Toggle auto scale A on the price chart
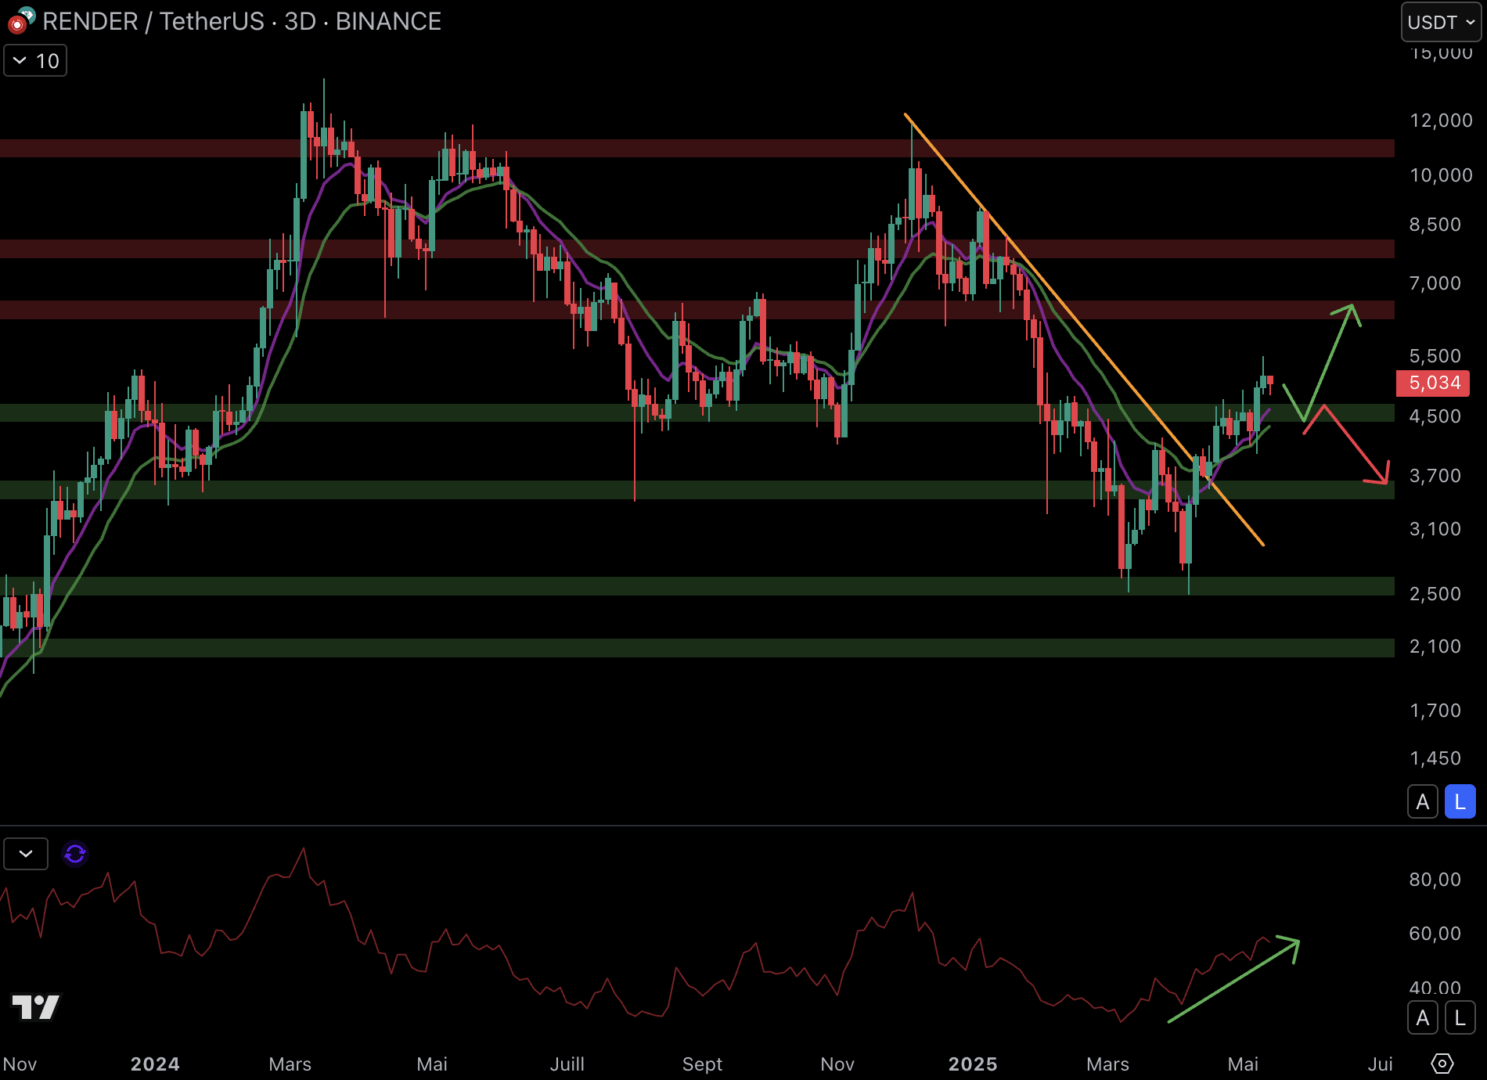 tap(1423, 802)
